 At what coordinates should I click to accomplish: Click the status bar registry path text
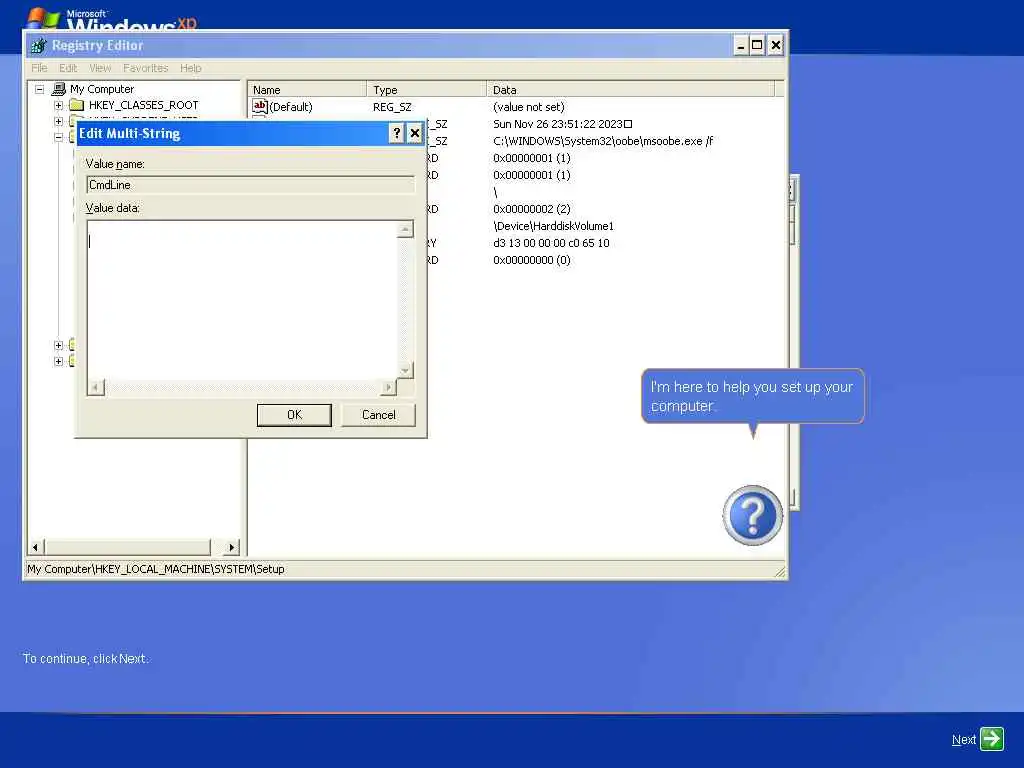[x=155, y=569]
